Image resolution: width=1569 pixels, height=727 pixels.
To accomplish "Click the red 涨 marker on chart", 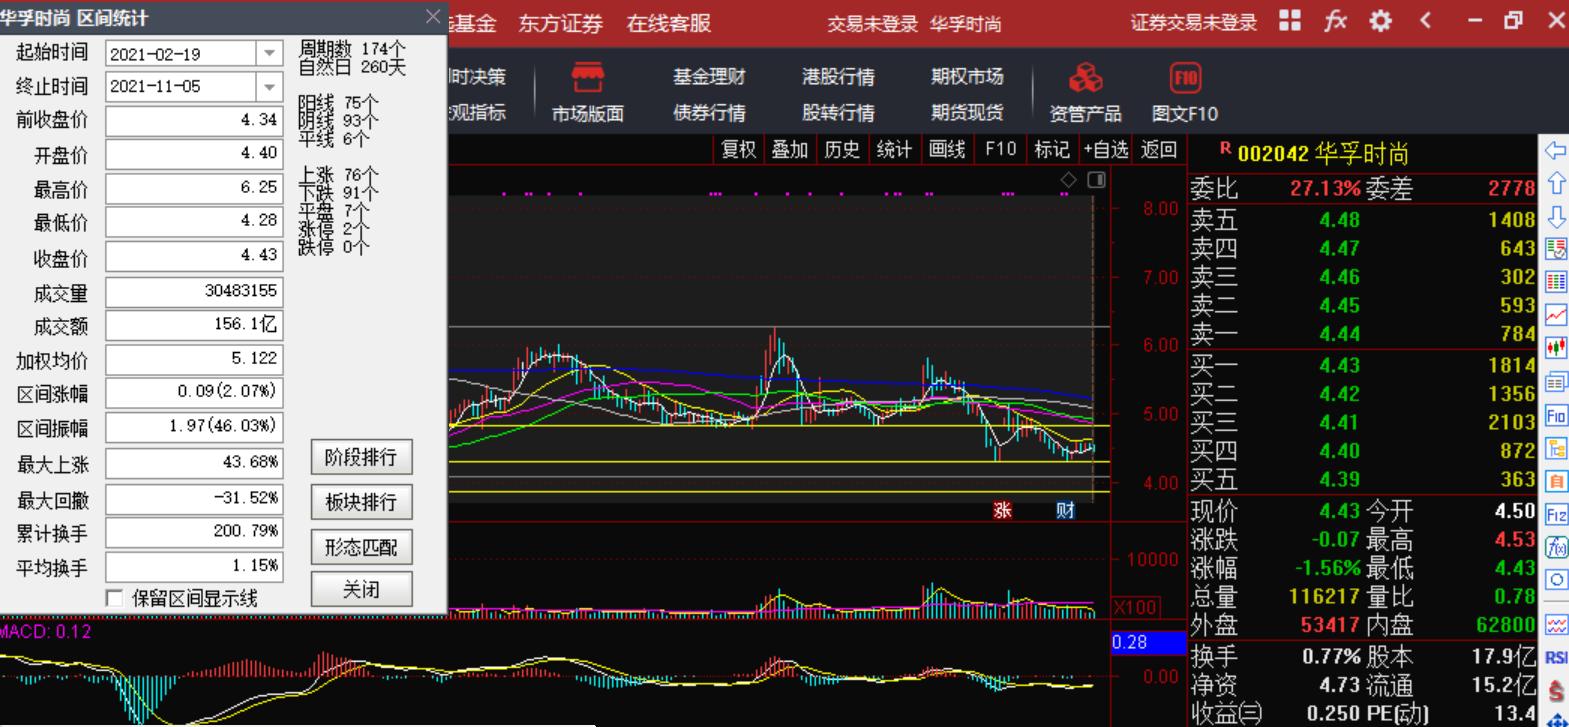I will [1002, 510].
